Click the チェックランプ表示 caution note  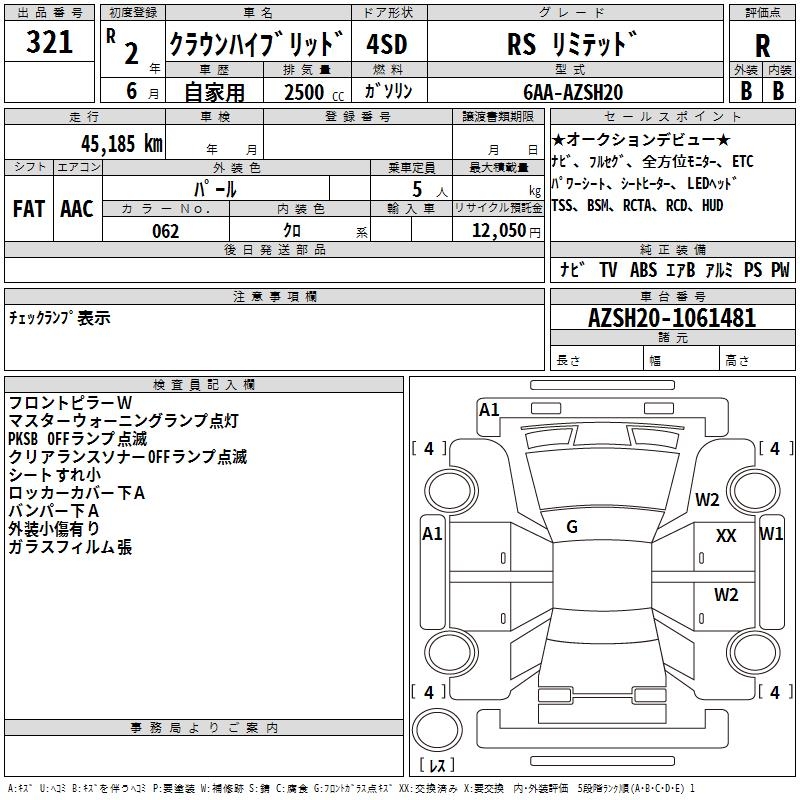60,318
